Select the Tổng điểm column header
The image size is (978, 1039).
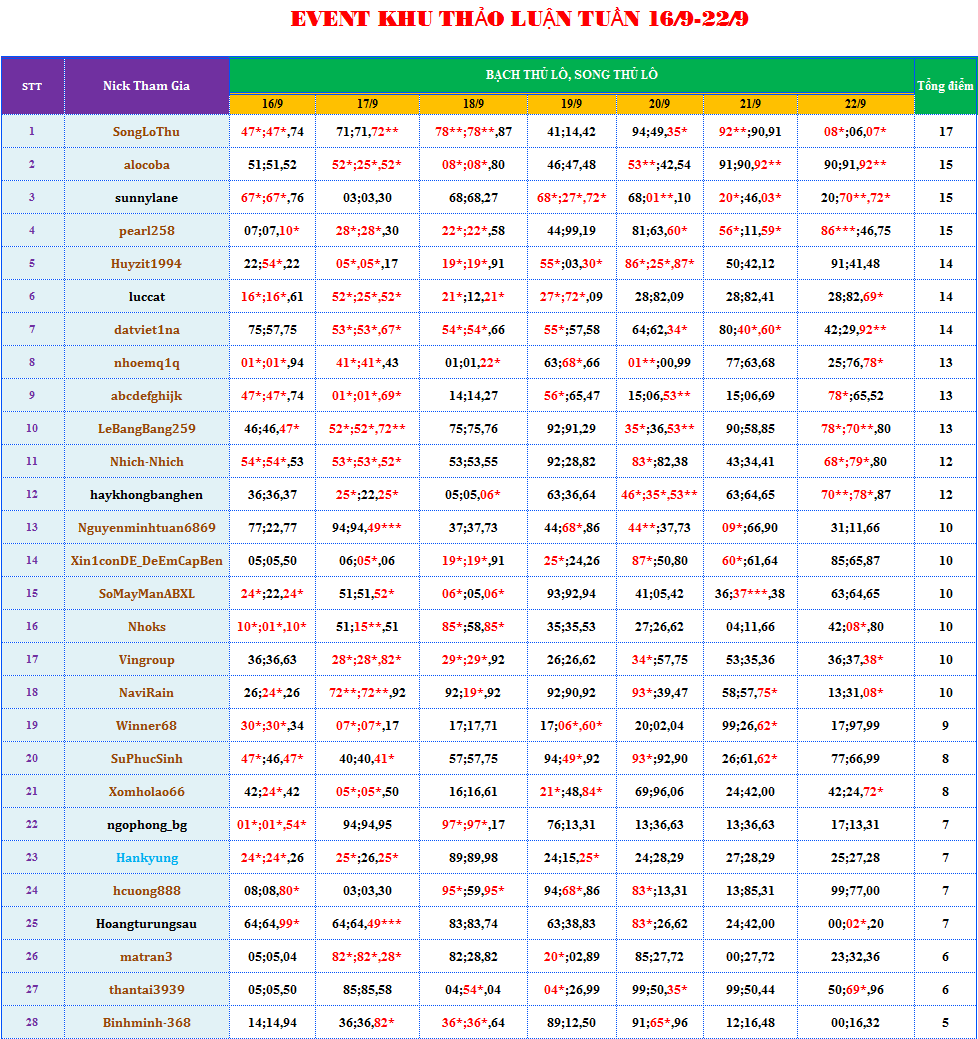point(945,86)
